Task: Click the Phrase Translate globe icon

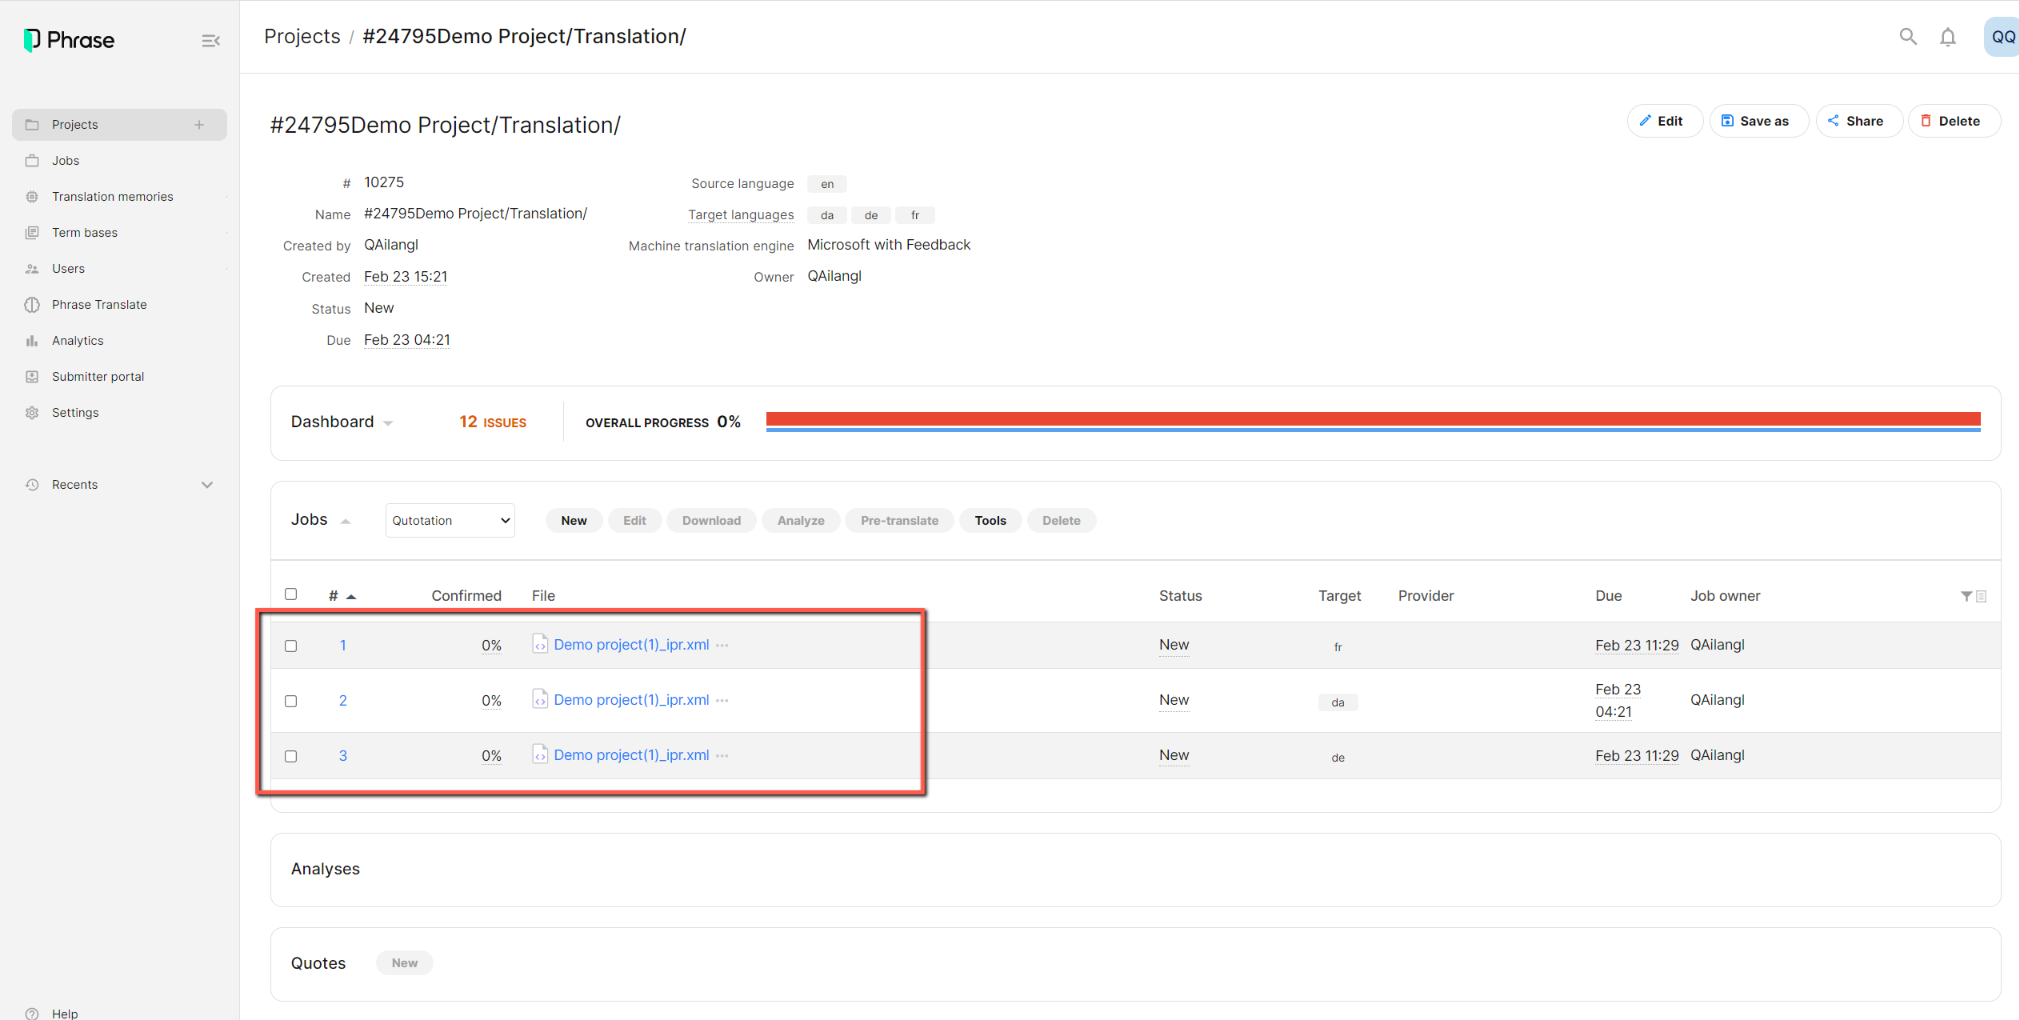Action: click(x=32, y=305)
